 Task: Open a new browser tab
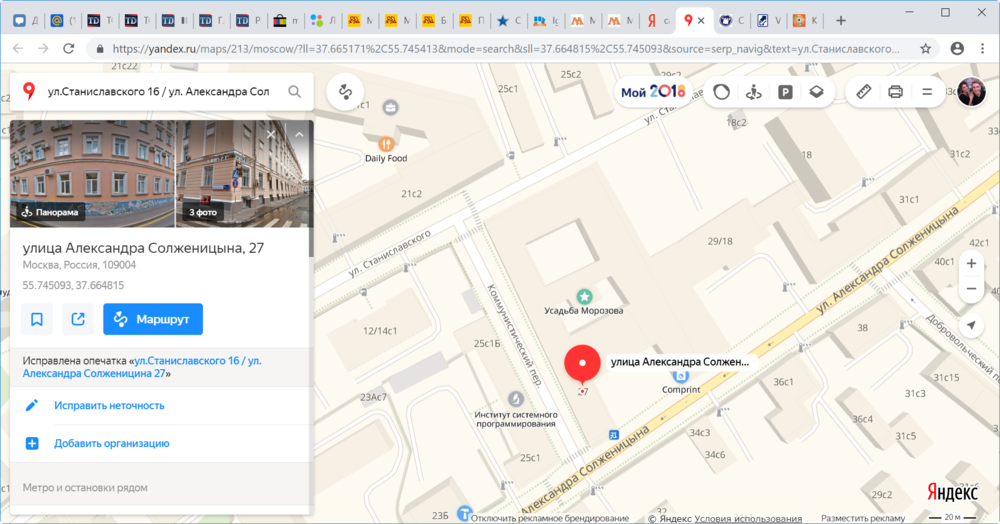[x=840, y=20]
